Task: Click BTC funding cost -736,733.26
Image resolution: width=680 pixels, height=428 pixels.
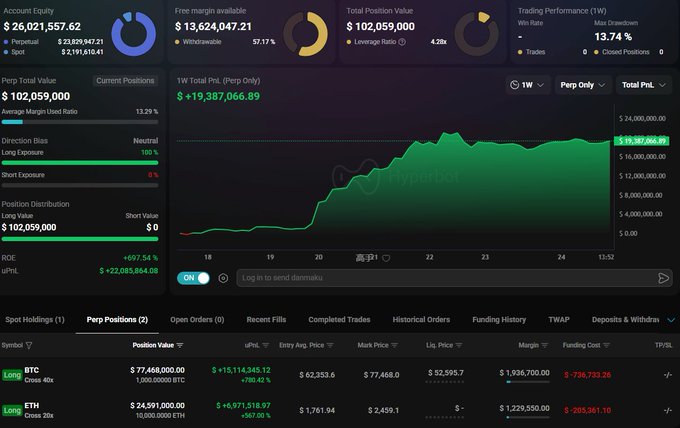Action: tap(588, 375)
